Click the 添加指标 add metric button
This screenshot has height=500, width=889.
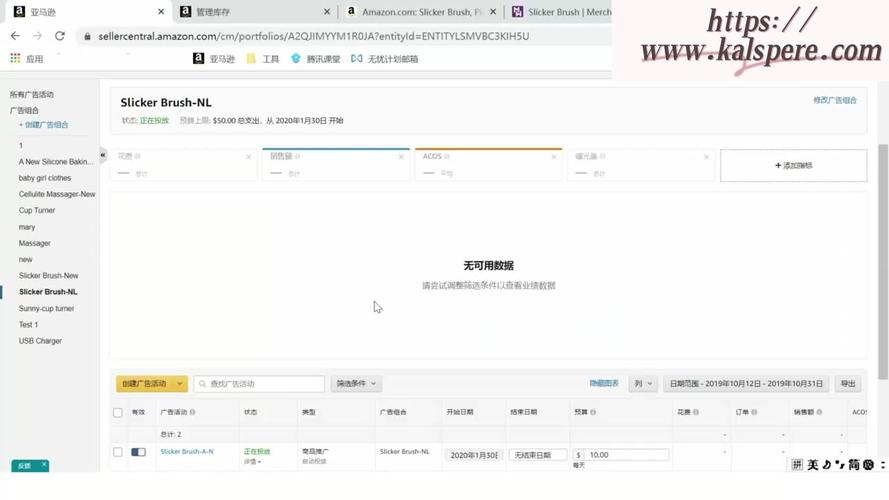(x=793, y=166)
